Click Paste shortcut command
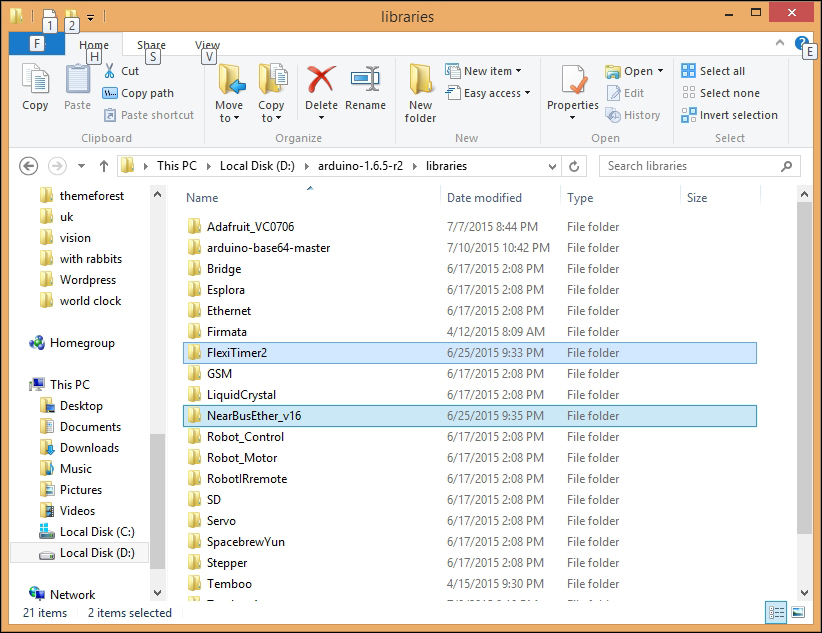This screenshot has height=633, width=822. pos(149,115)
